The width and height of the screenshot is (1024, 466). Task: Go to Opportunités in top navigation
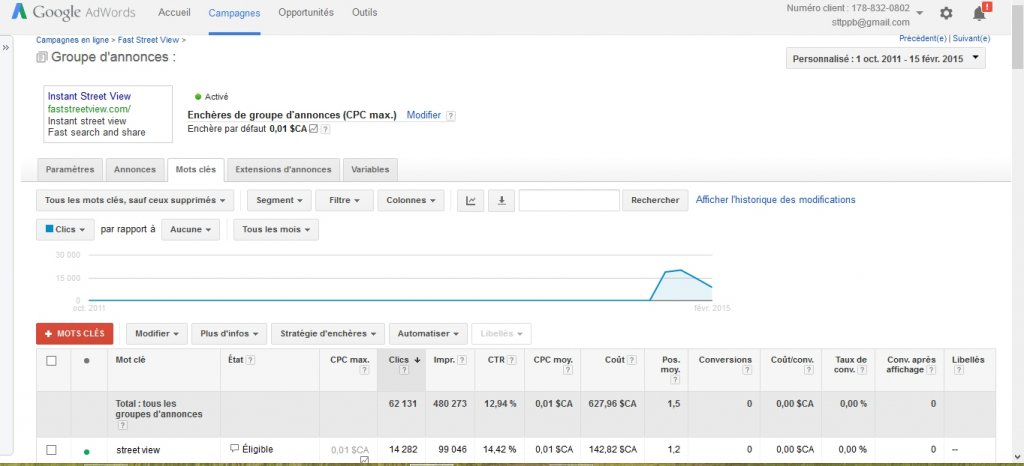pyautogui.click(x=306, y=12)
